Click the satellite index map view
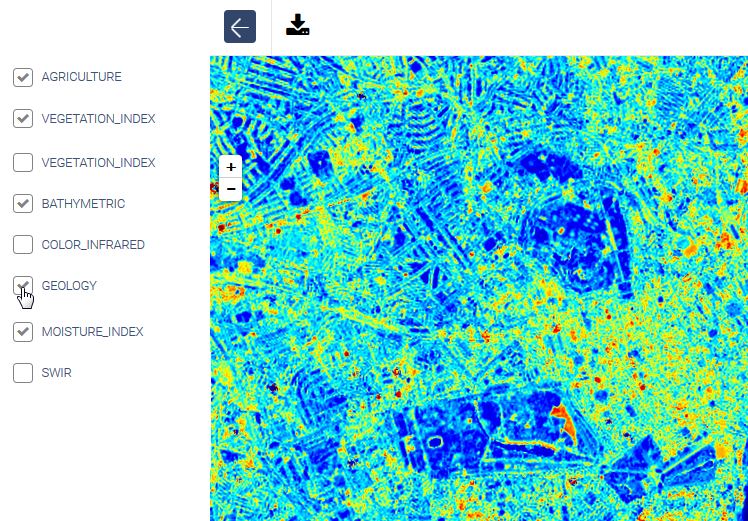The height and width of the screenshot is (521, 748). [479, 289]
